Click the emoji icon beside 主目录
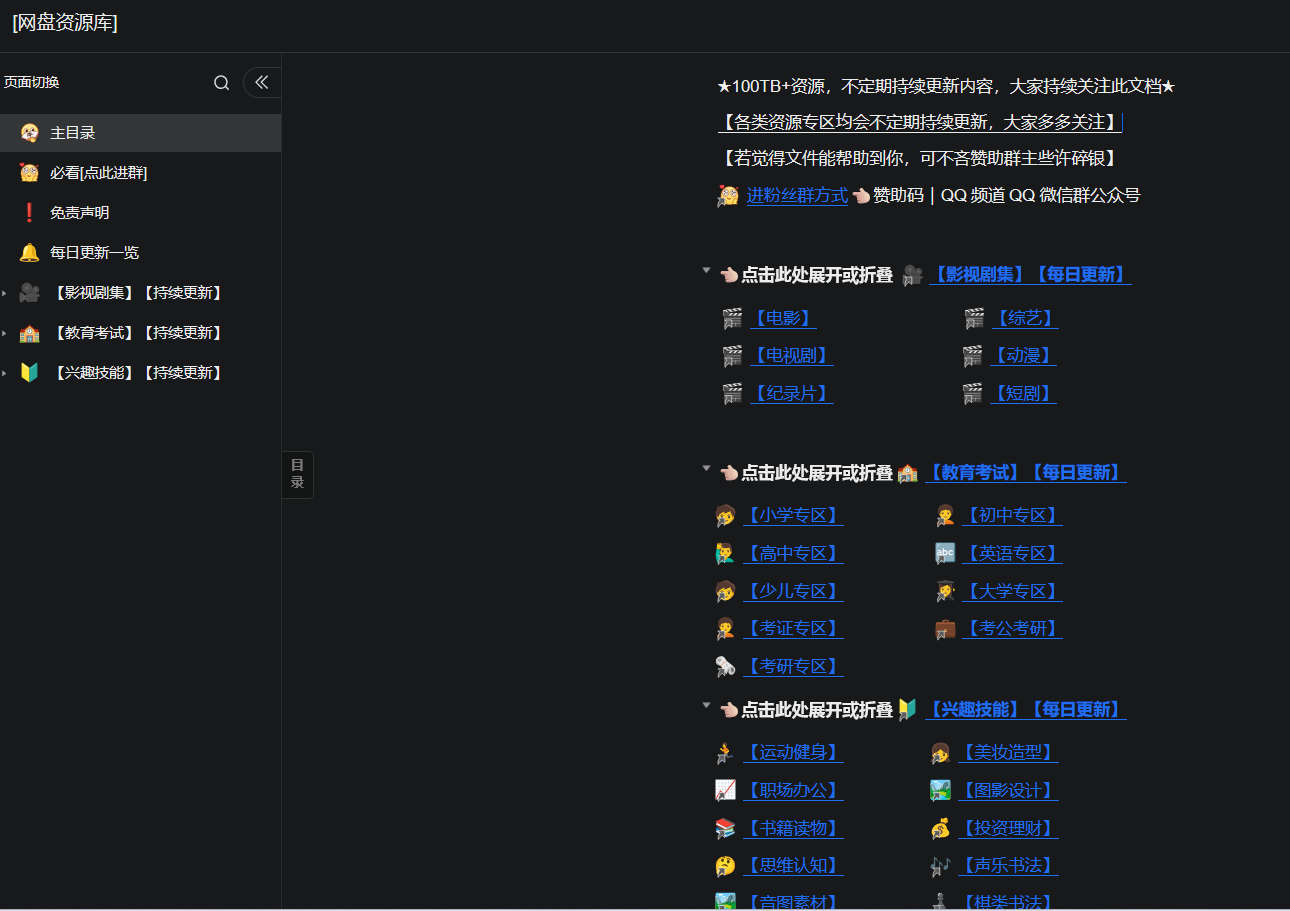1290x911 pixels. point(29,133)
